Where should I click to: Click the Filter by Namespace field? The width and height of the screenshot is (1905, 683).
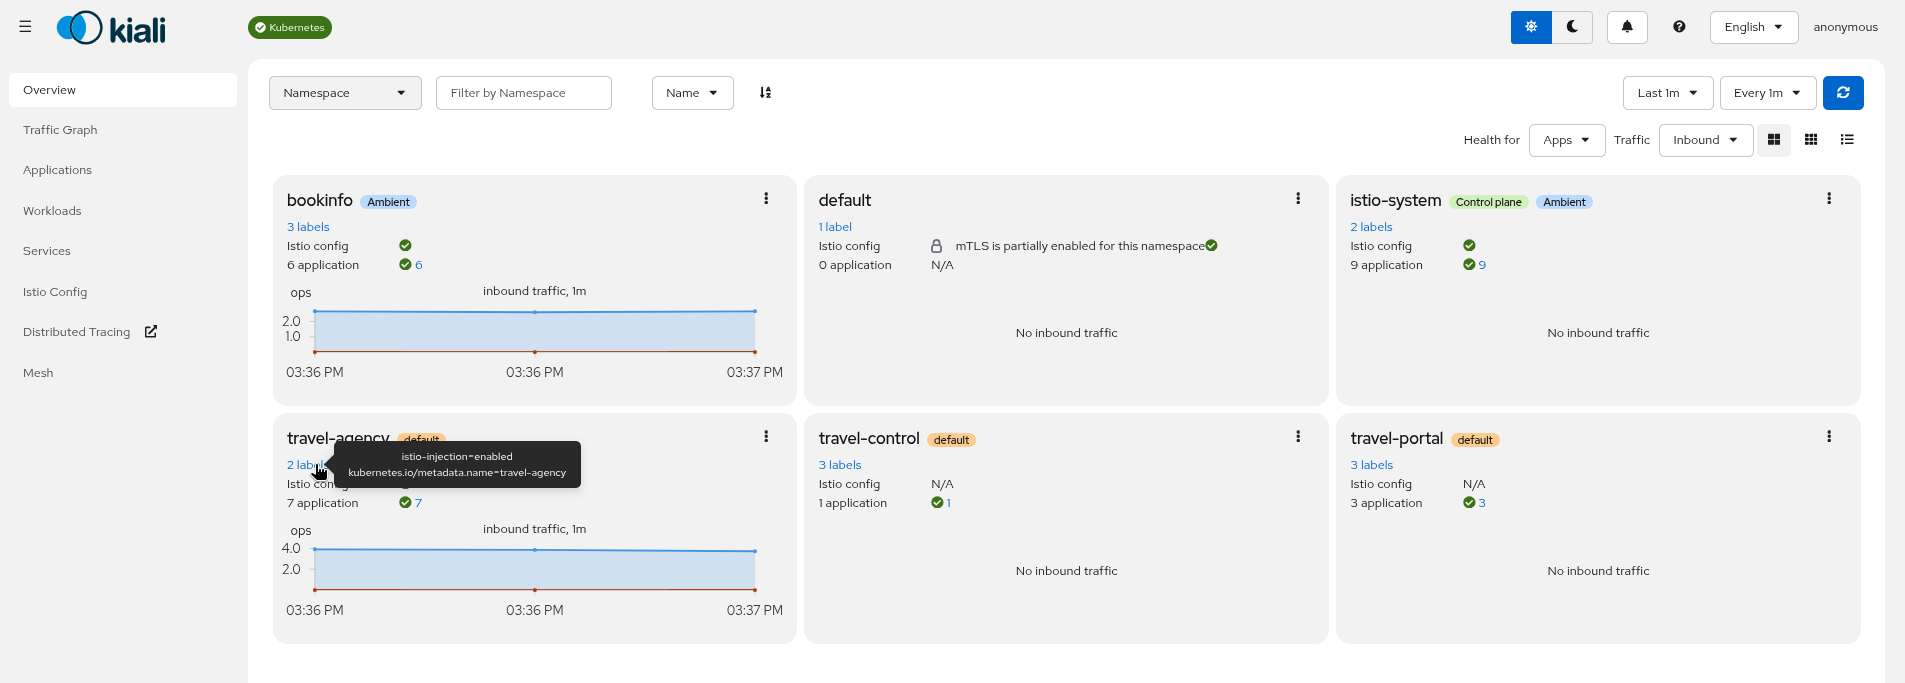[x=523, y=93]
